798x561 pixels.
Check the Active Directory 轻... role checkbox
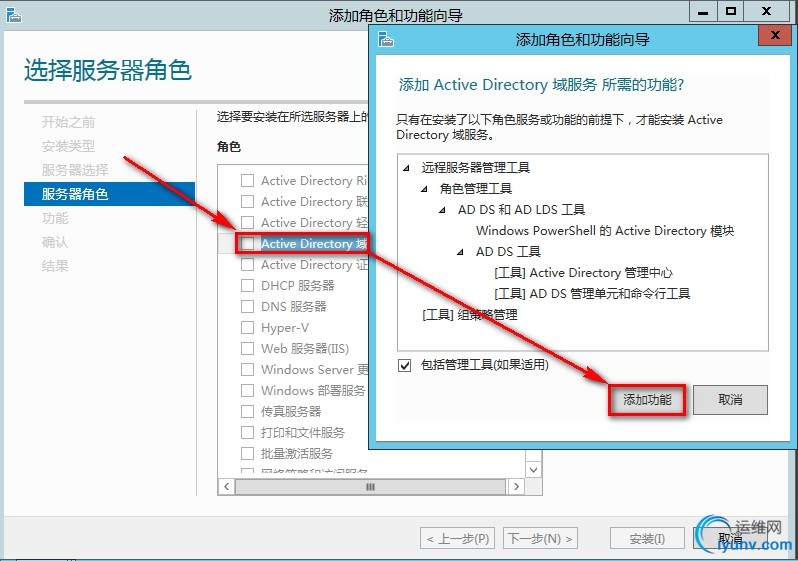(247, 222)
